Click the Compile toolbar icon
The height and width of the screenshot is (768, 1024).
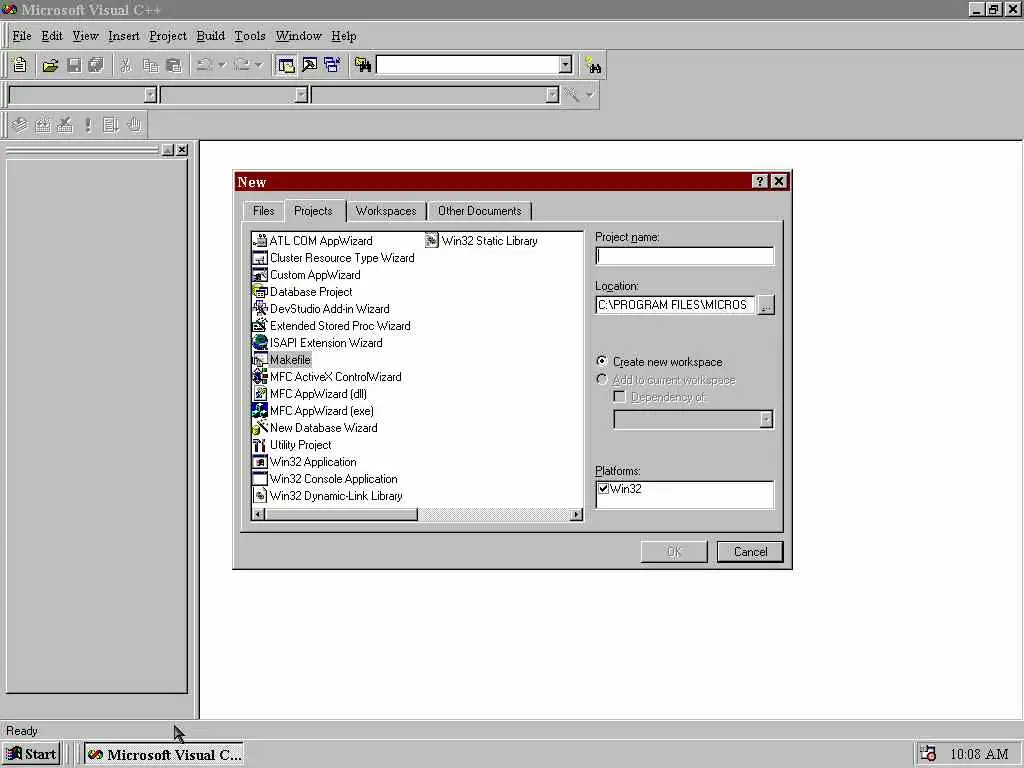[x=20, y=125]
